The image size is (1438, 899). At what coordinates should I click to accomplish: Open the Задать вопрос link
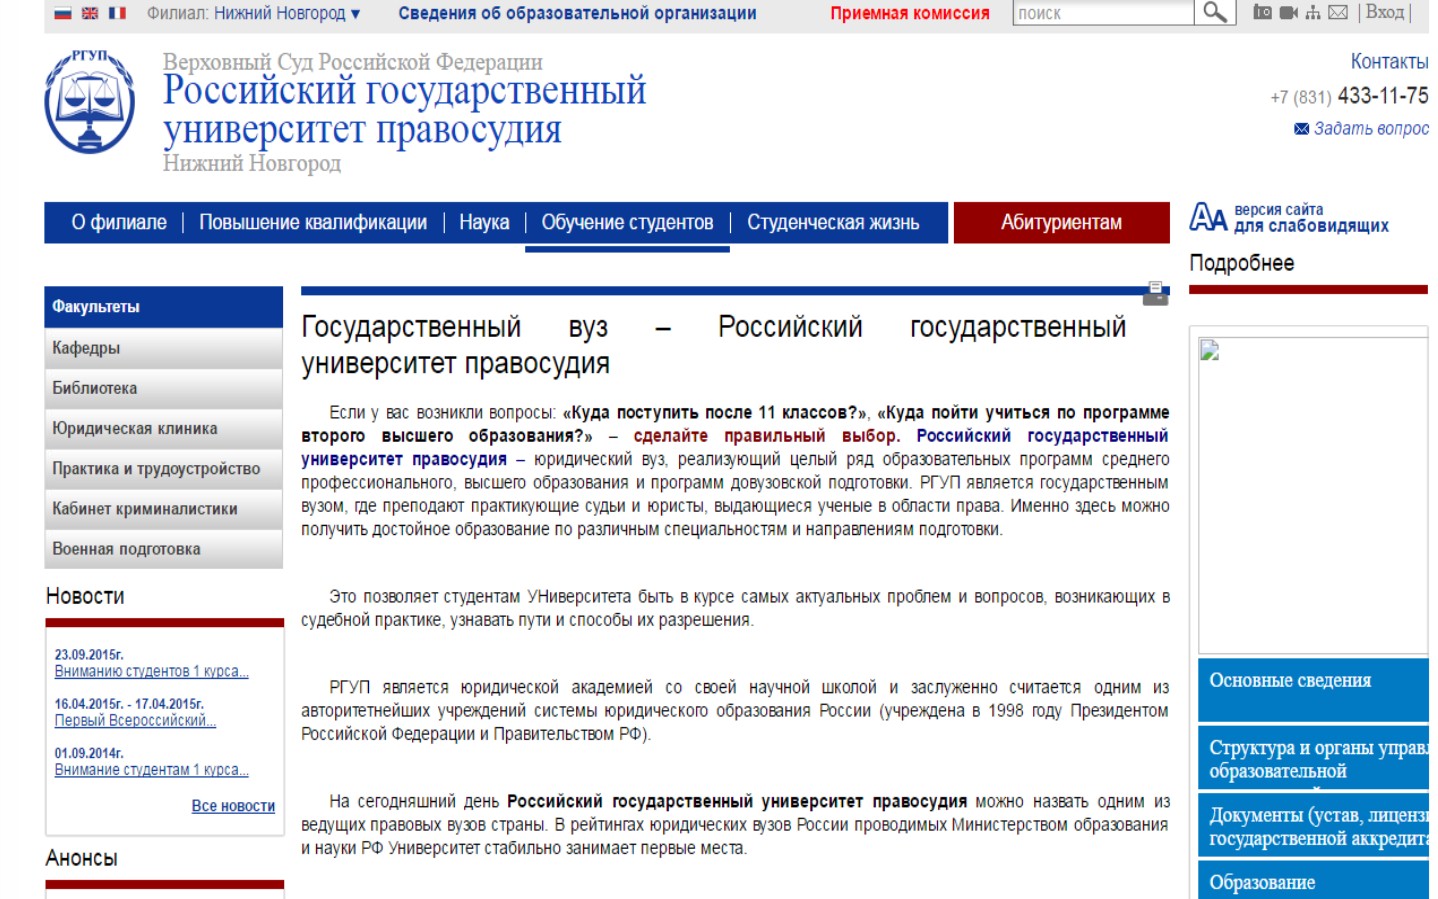click(x=1370, y=128)
